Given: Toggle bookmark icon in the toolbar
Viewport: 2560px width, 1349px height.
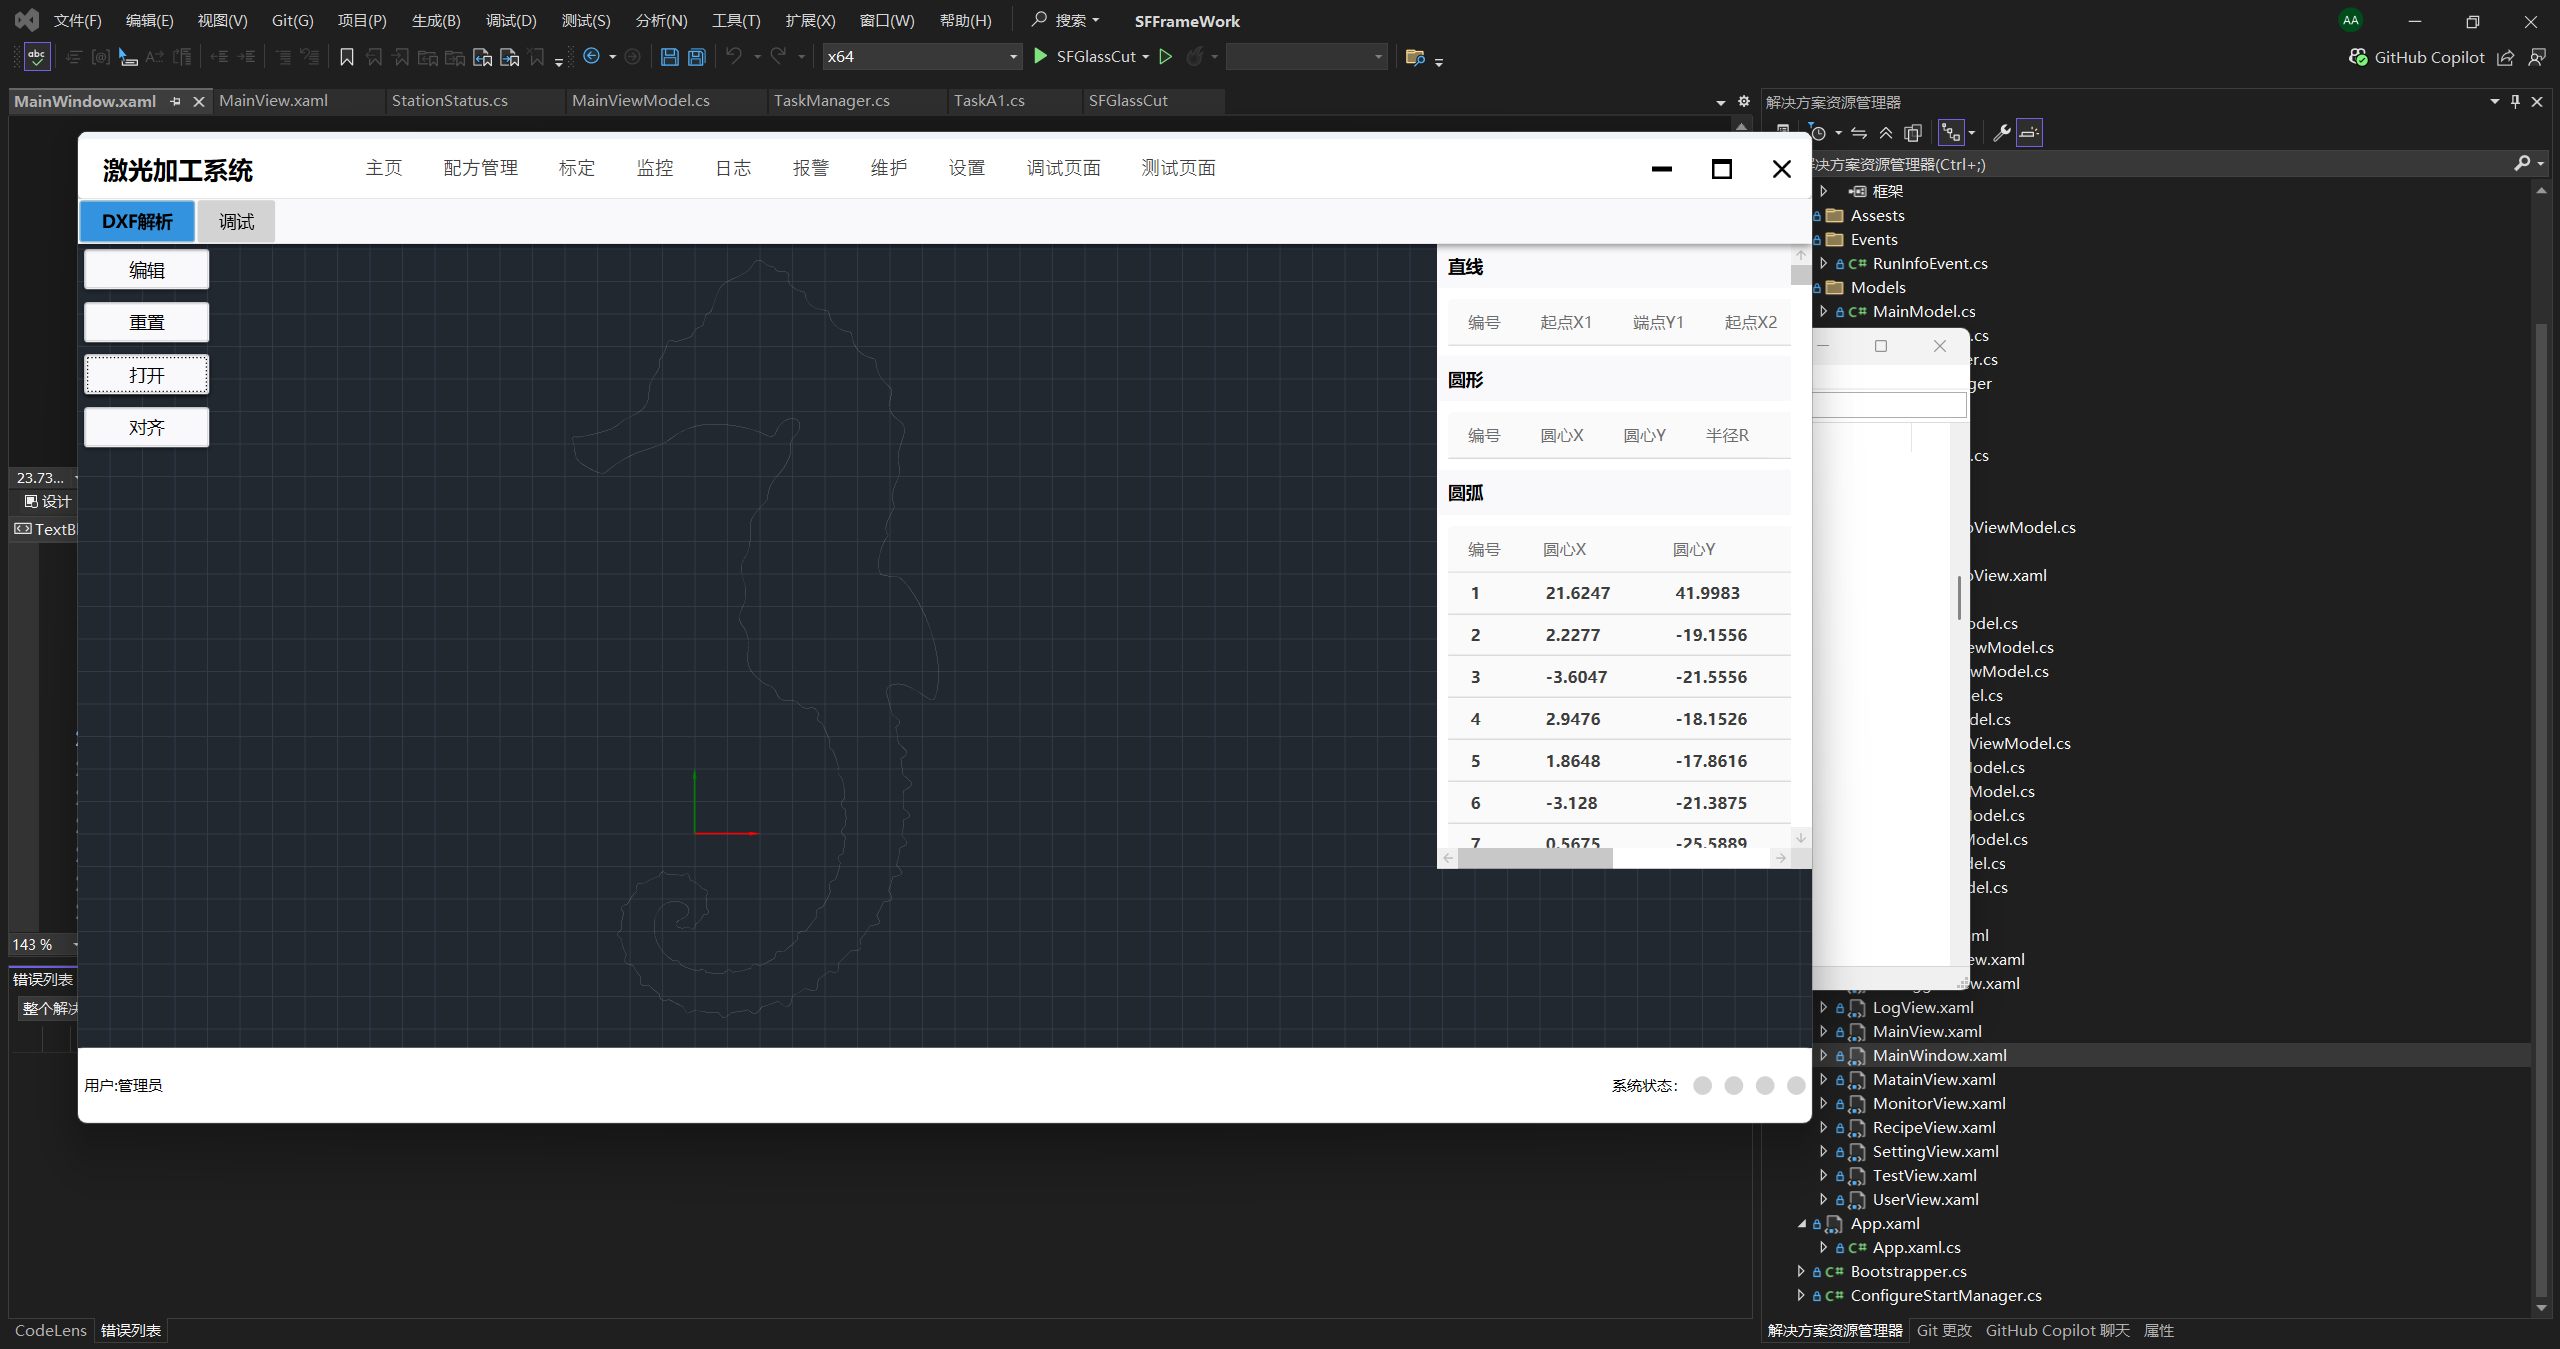Looking at the screenshot, I should pos(347,57).
